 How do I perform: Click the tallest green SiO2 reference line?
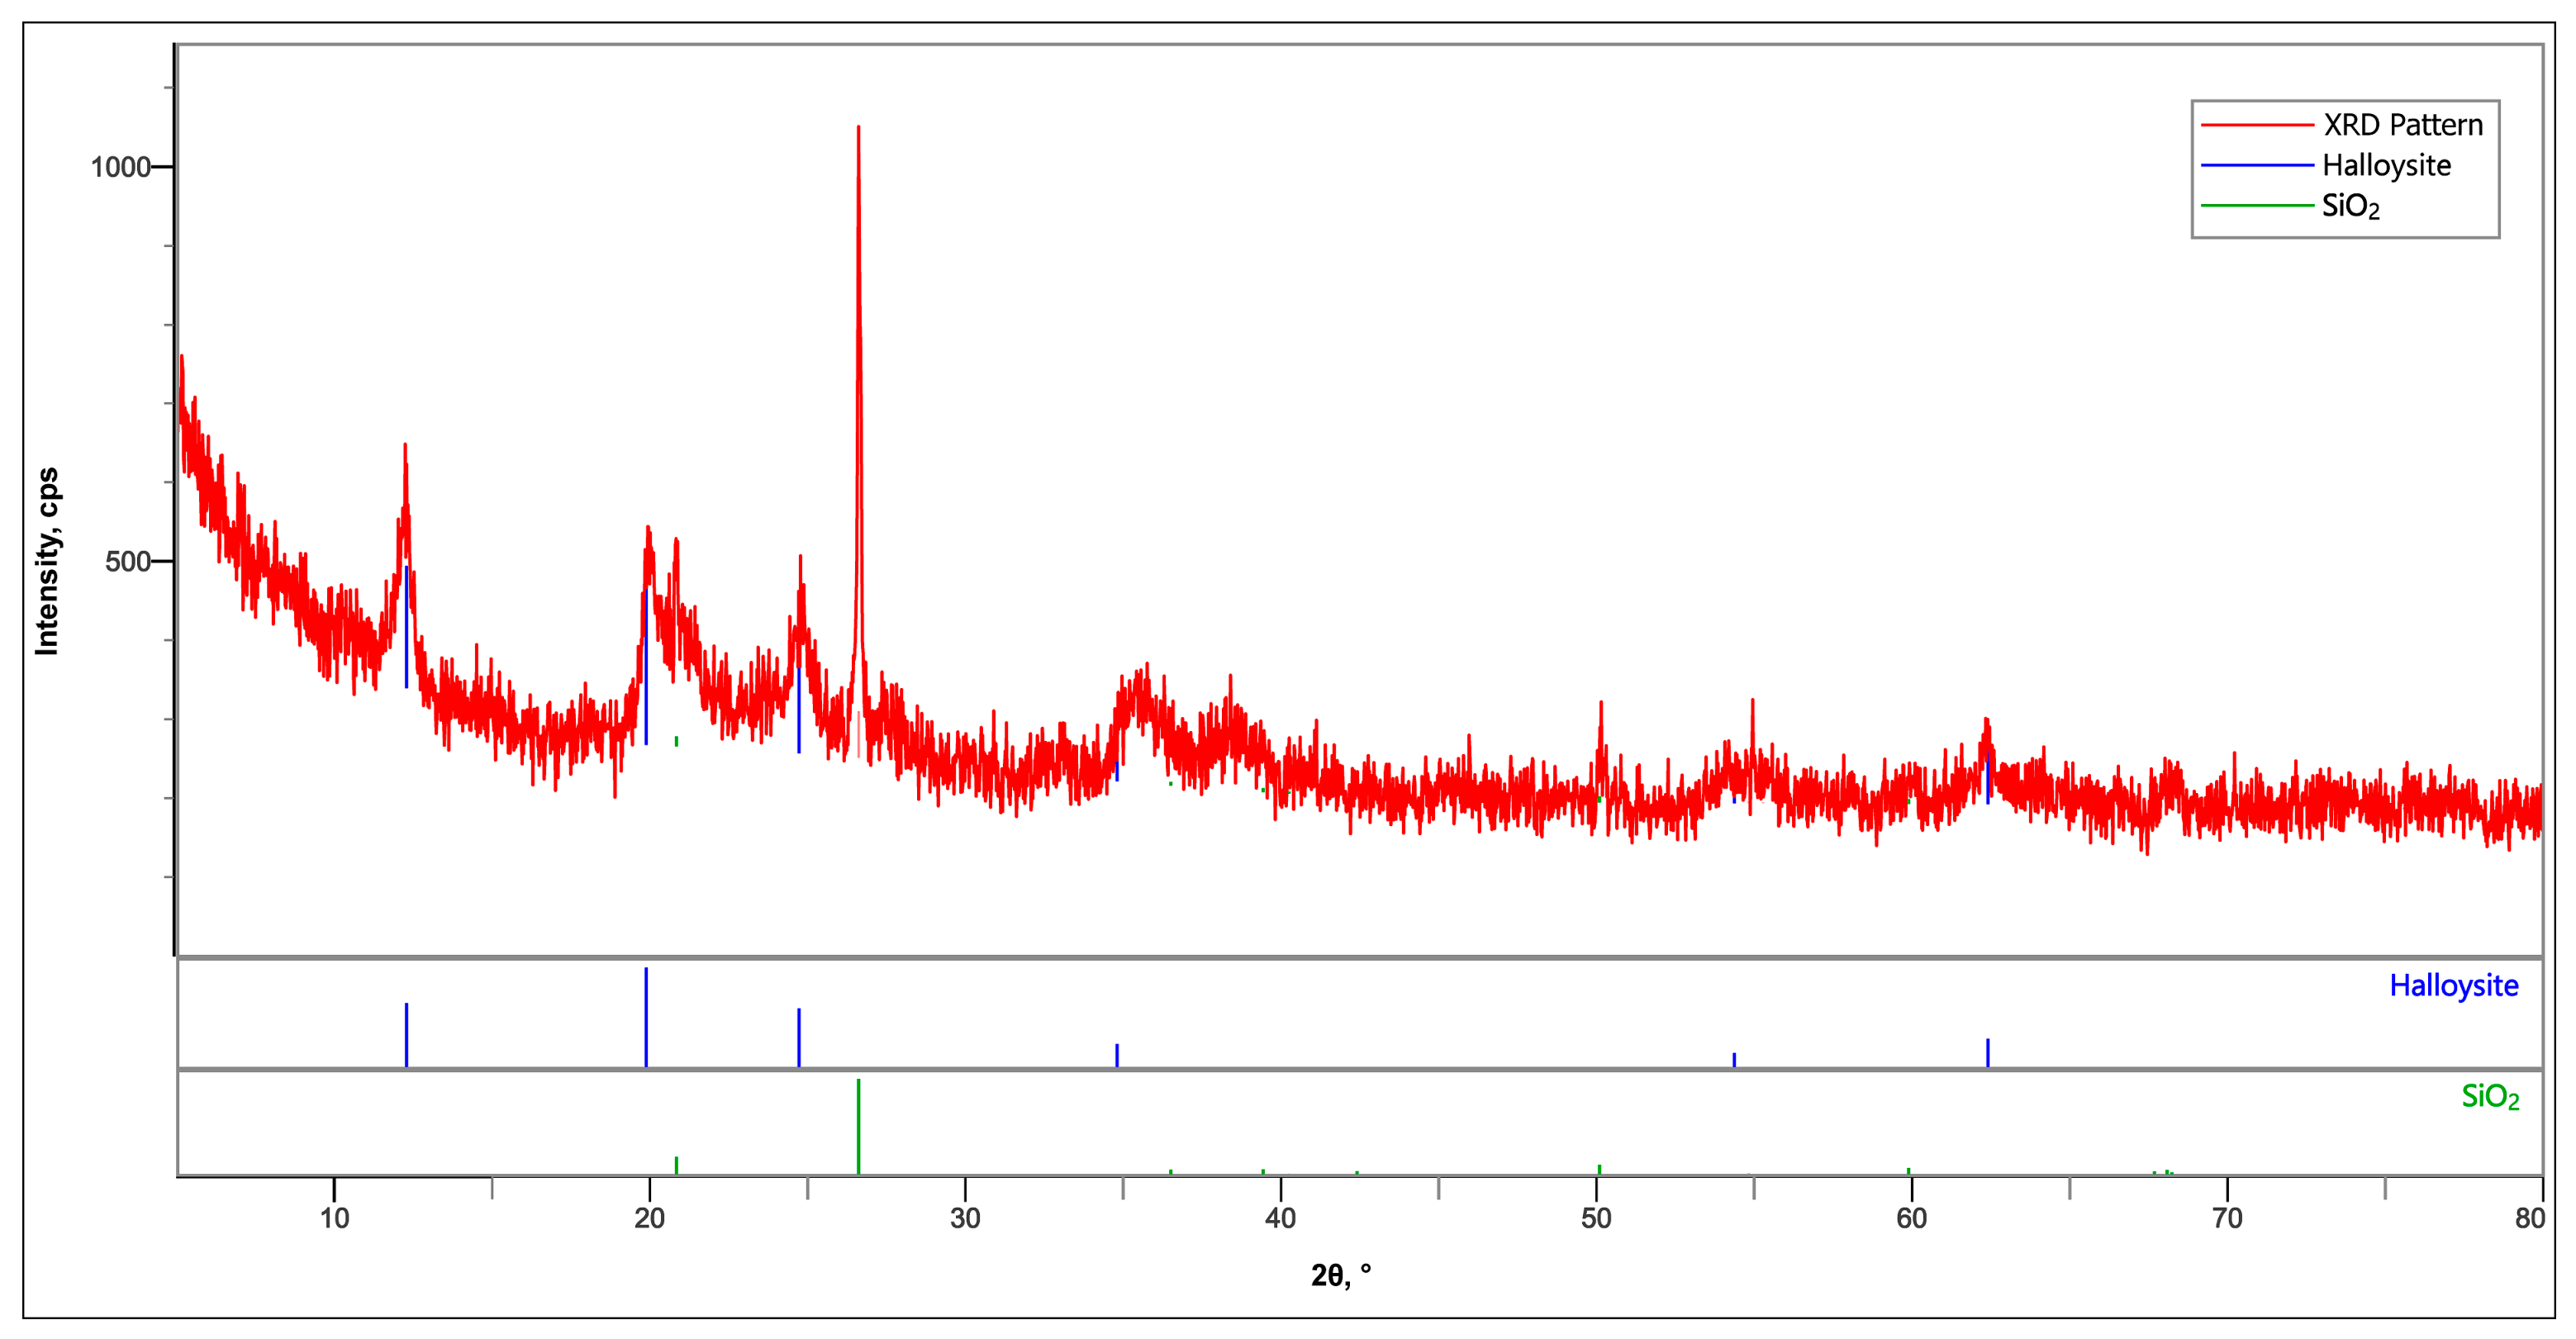(858, 1127)
